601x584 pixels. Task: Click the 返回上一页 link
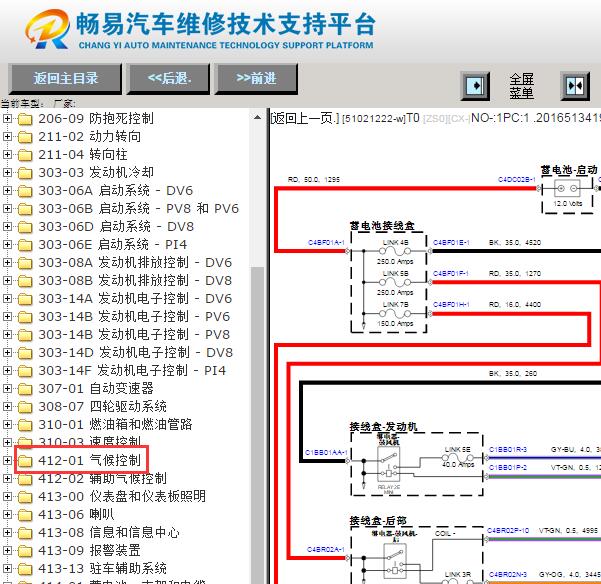[x=305, y=118]
